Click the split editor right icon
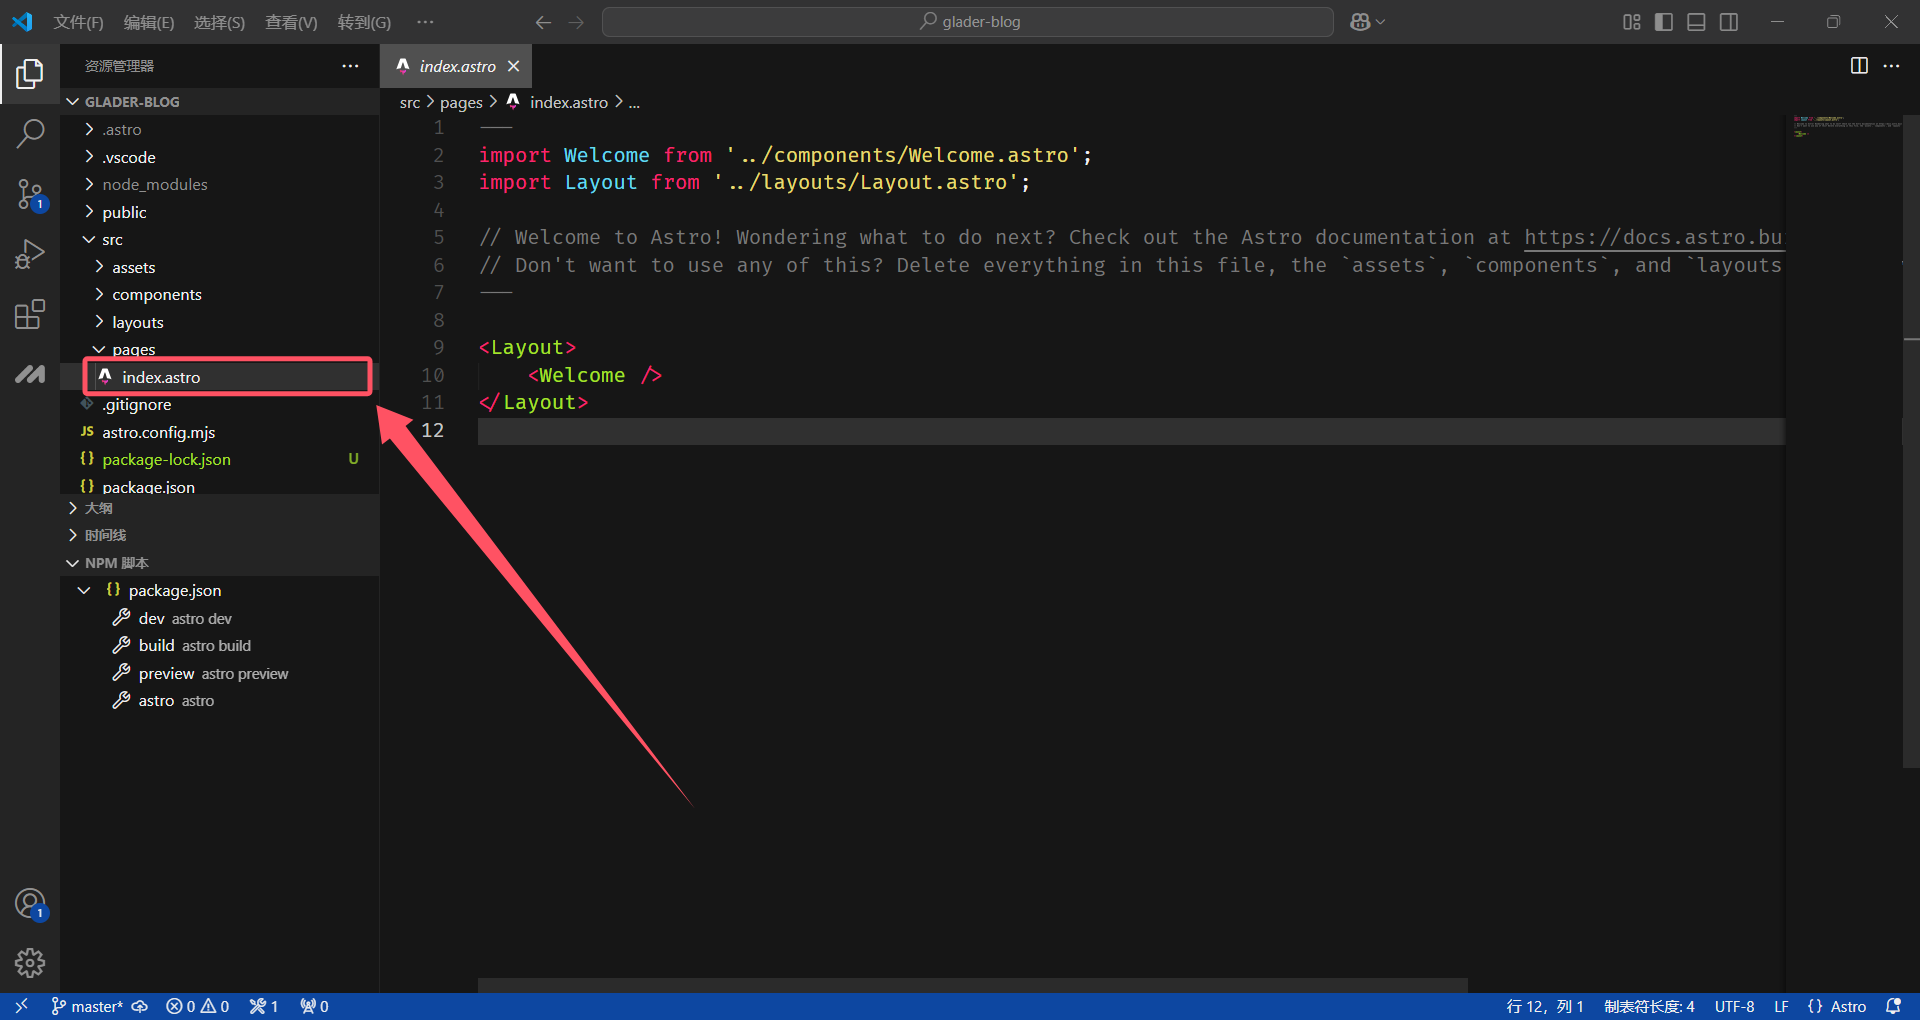 [1859, 66]
